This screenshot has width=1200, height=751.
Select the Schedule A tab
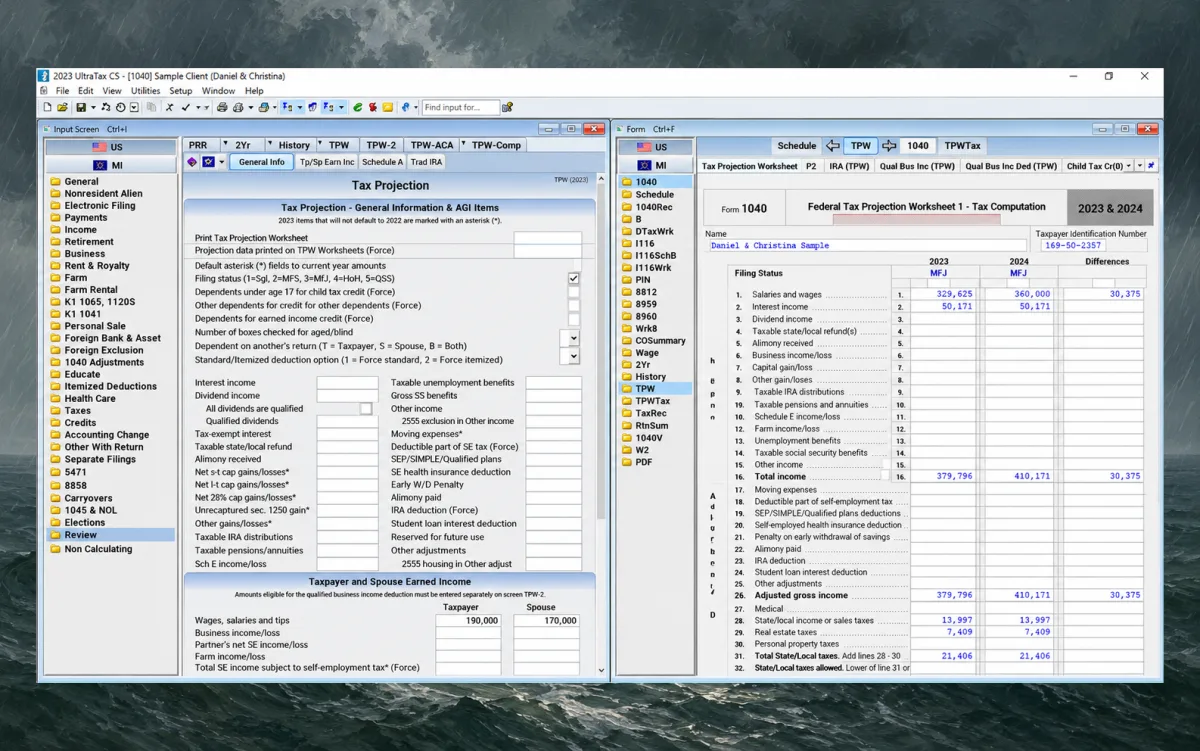point(382,162)
